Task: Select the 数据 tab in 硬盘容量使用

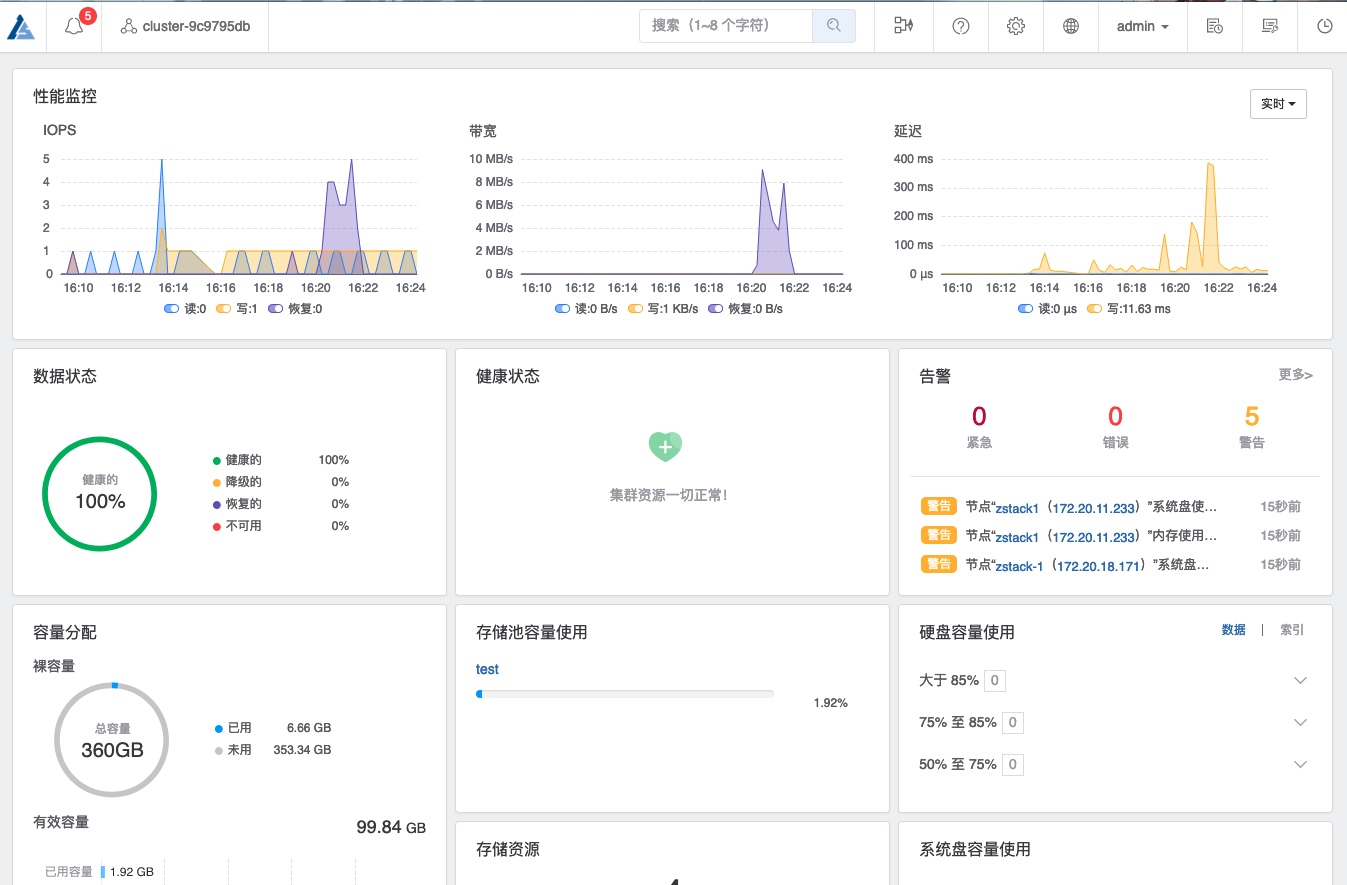Action: (x=1233, y=630)
